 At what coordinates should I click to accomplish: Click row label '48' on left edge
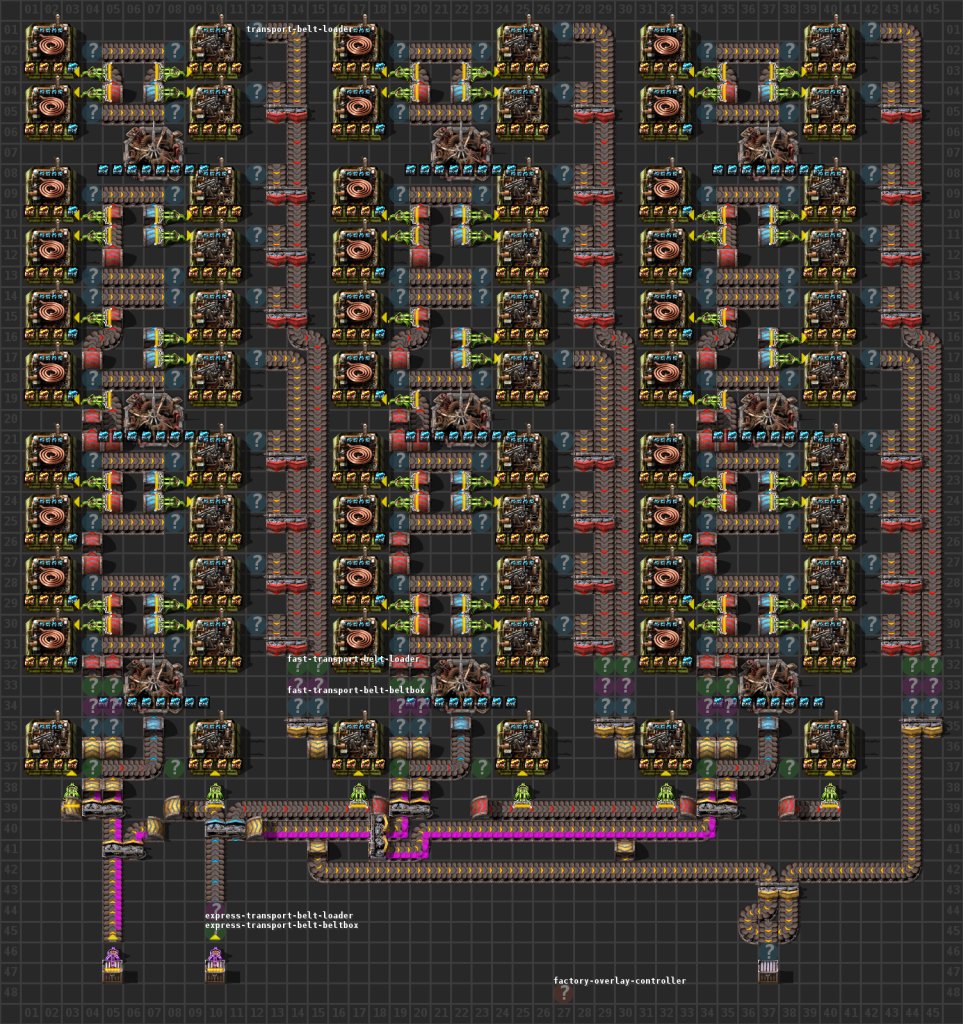coord(10,993)
